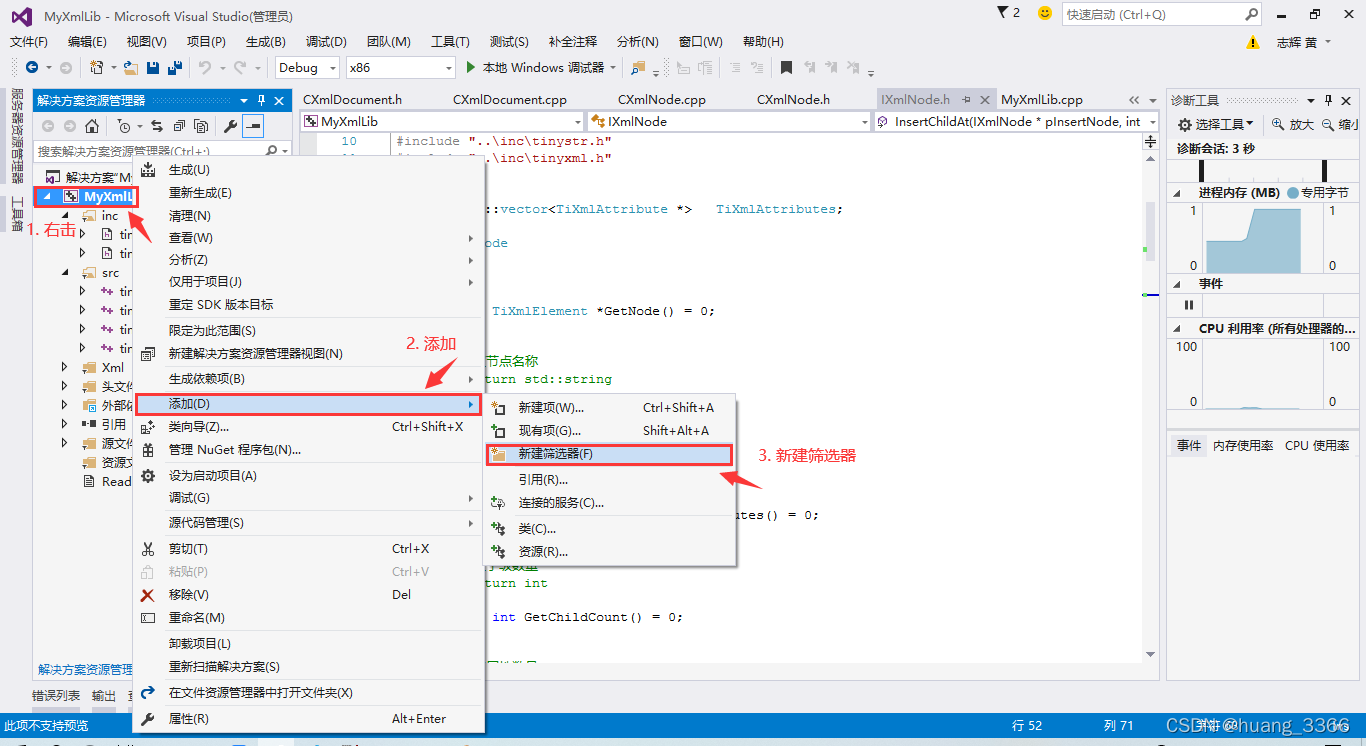This screenshot has width=1366, height=746.
Task: Click the Sync with Active Document icon
Action: pos(157,126)
